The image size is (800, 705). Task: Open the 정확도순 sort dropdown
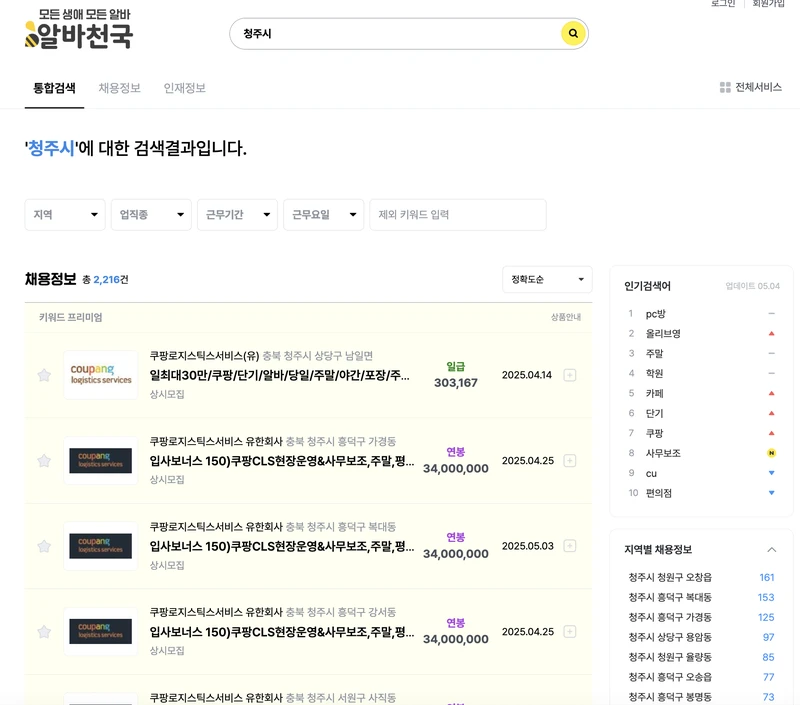[x=545, y=280]
